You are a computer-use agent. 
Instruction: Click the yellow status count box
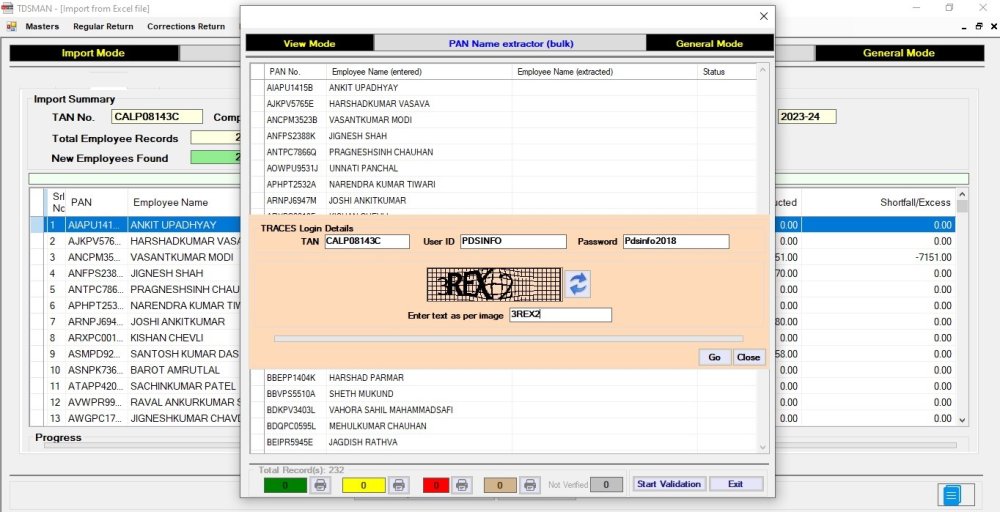[x=364, y=485]
